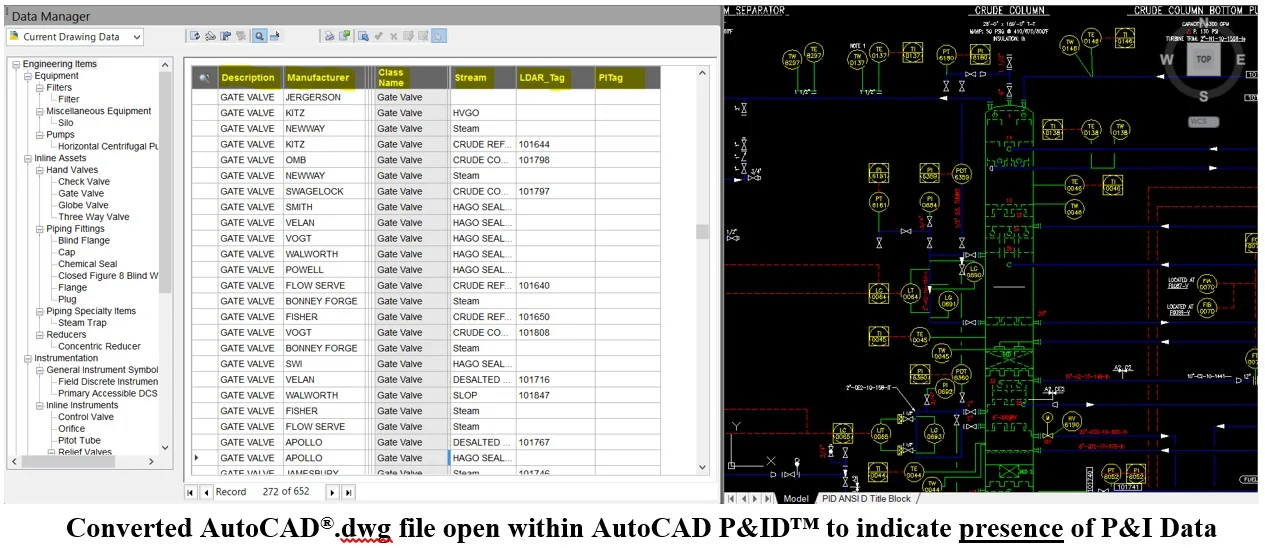Image resolution: width=1265 pixels, height=548 pixels.
Task: Collapse the Inline Assets node
Action: 28,158
